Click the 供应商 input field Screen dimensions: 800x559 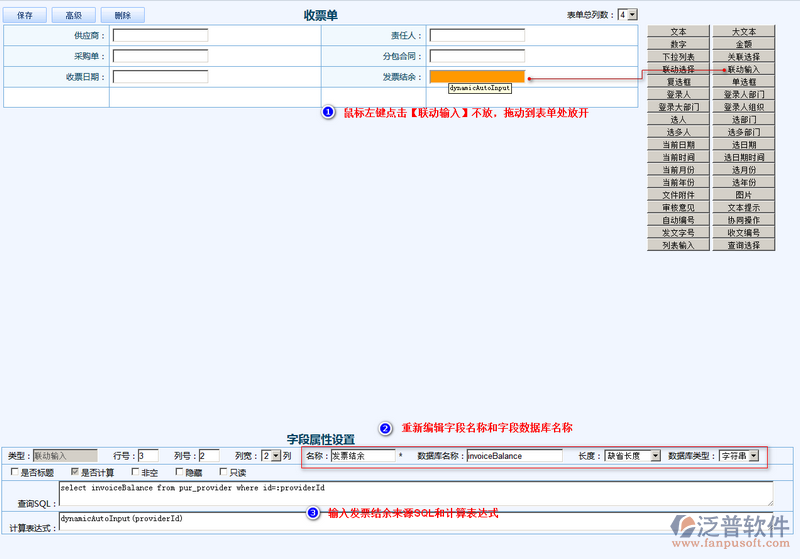[x=160, y=35]
